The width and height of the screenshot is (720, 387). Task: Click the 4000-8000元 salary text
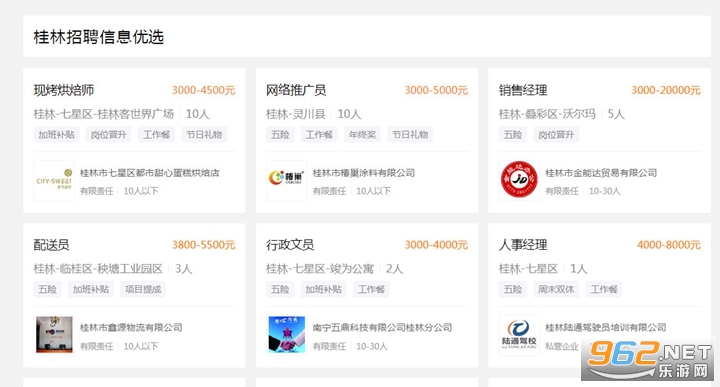(x=669, y=245)
